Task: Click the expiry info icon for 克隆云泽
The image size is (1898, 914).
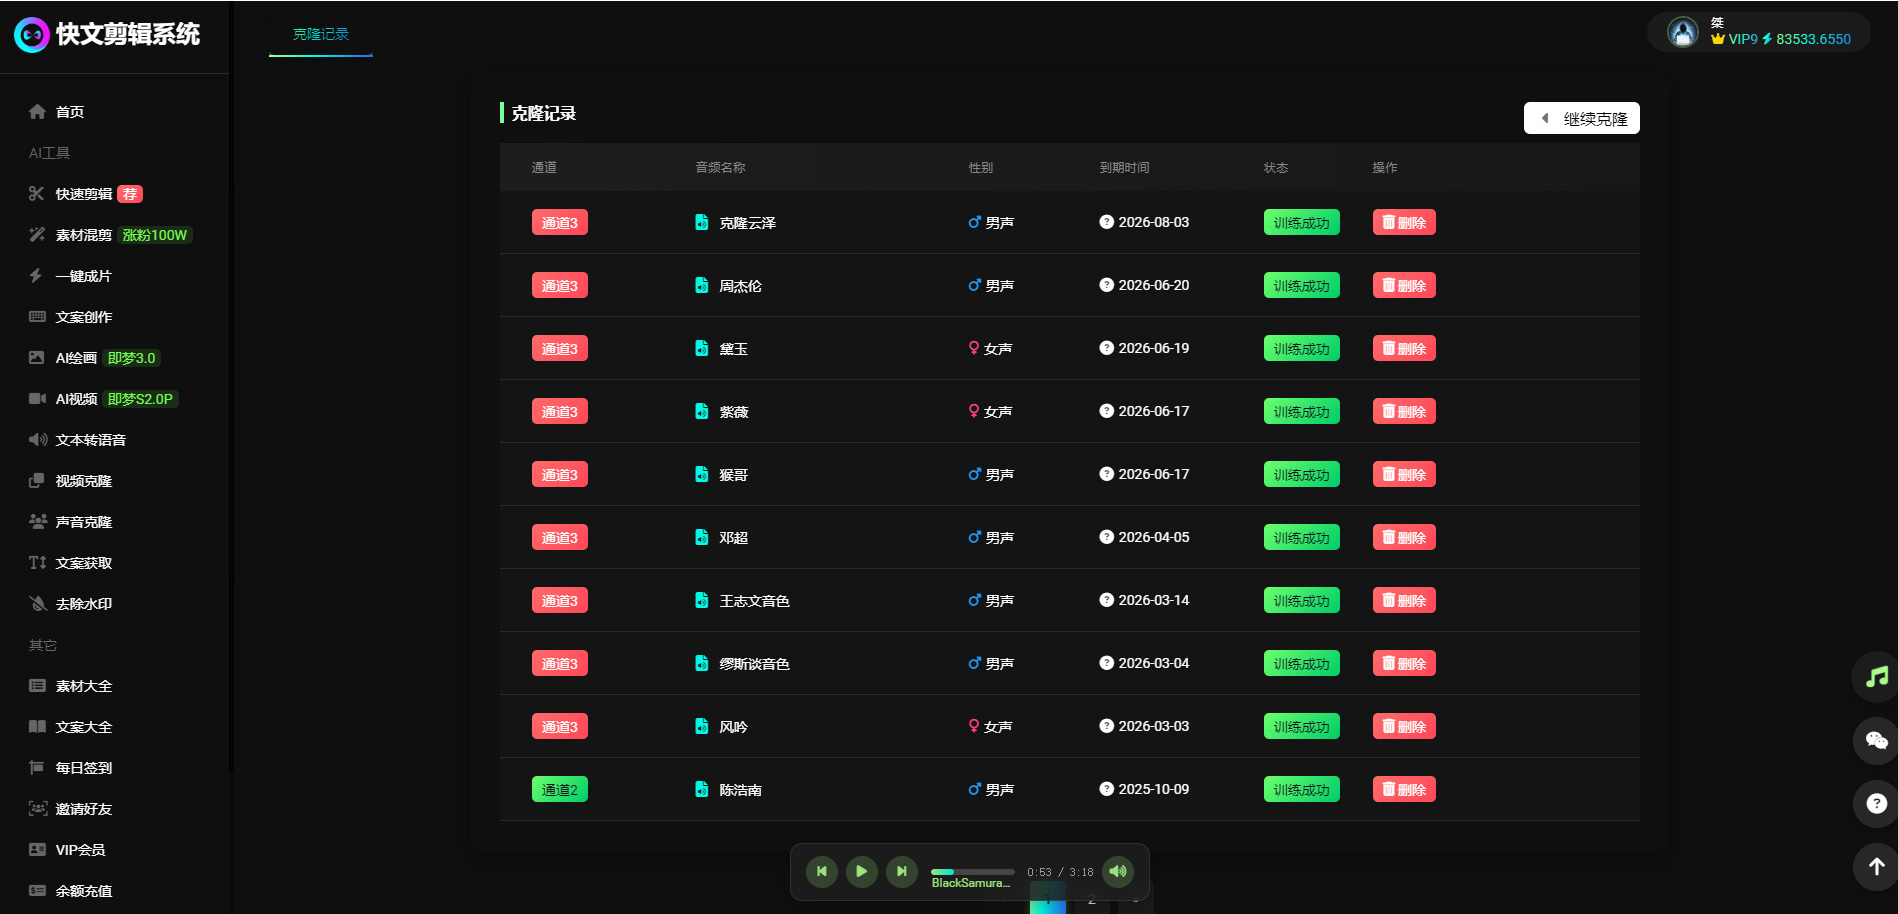Action: coord(1106,222)
